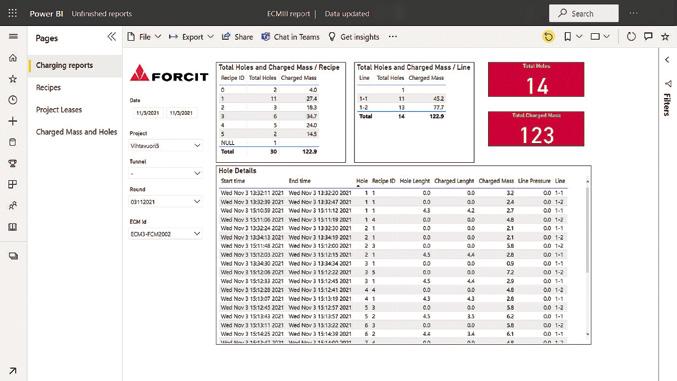Click the View layout rectangle icon
677x381 pixels.
point(595,37)
